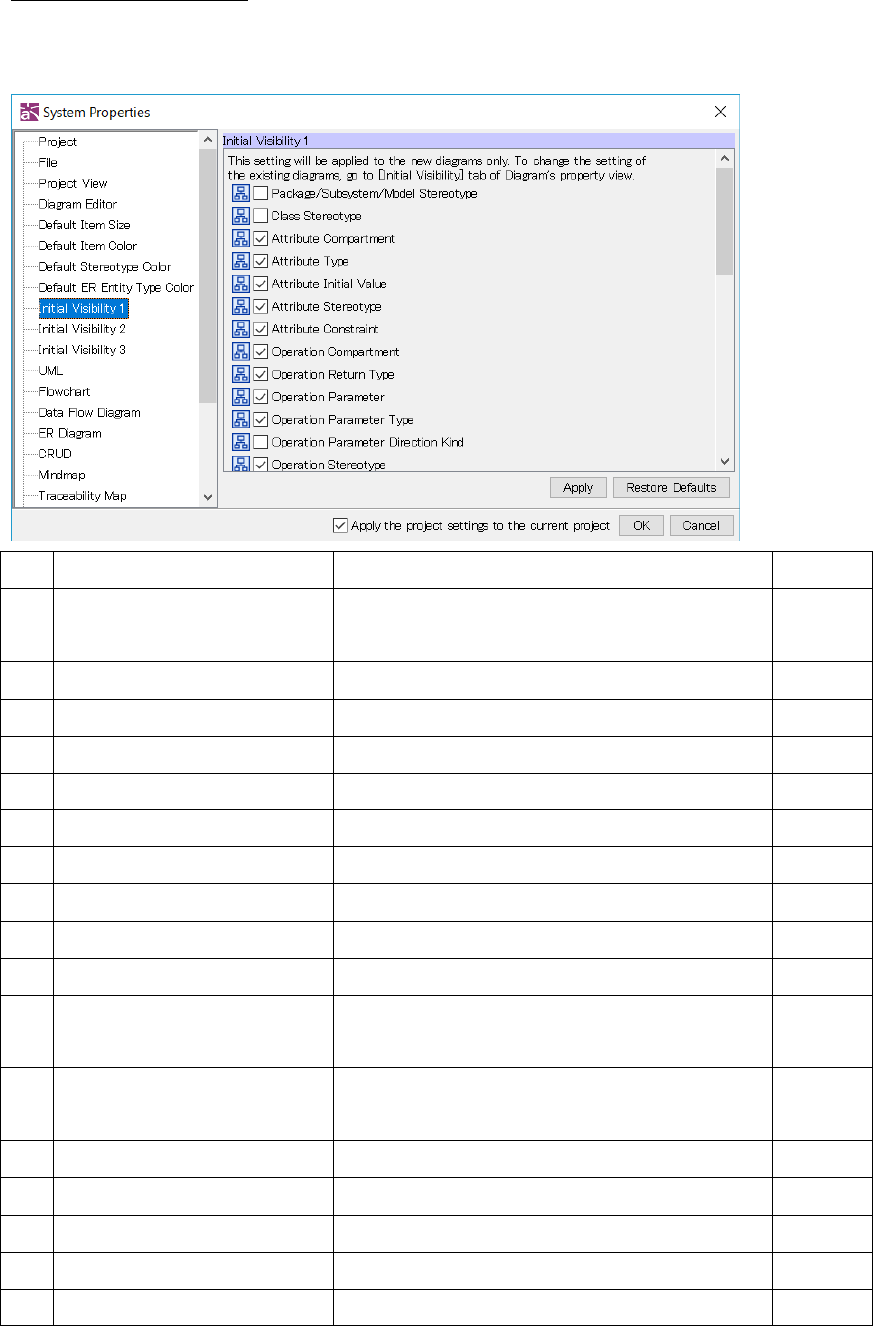
Task: Open ER Diagram settings
Action: pos(70,434)
